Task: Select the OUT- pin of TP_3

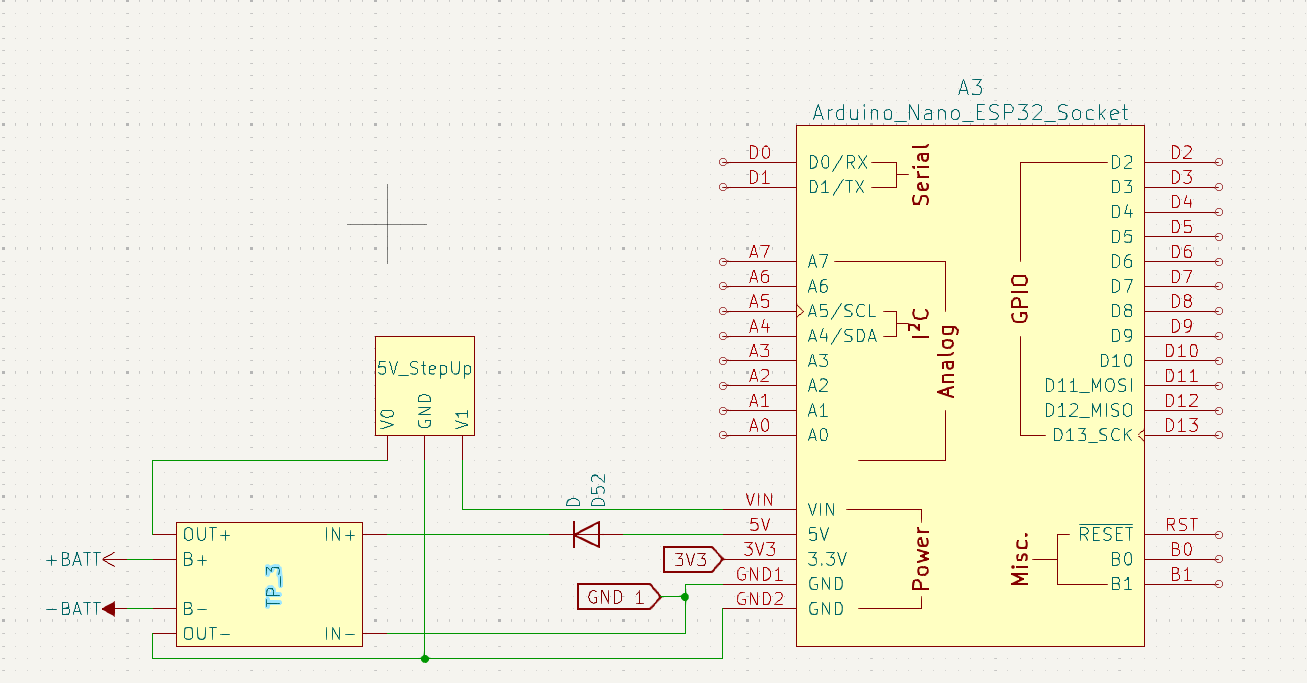Action: click(x=207, y=634)
